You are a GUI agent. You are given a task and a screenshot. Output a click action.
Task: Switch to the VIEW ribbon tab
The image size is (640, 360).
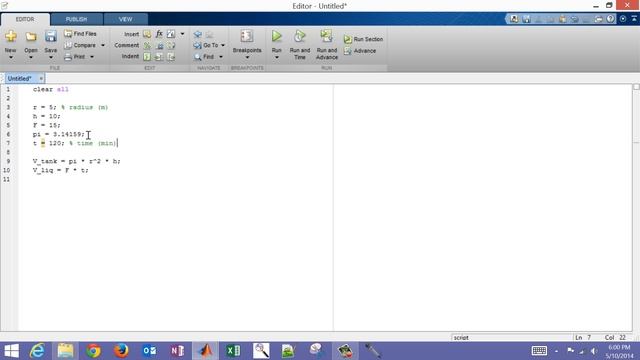[x=125, y=19]
